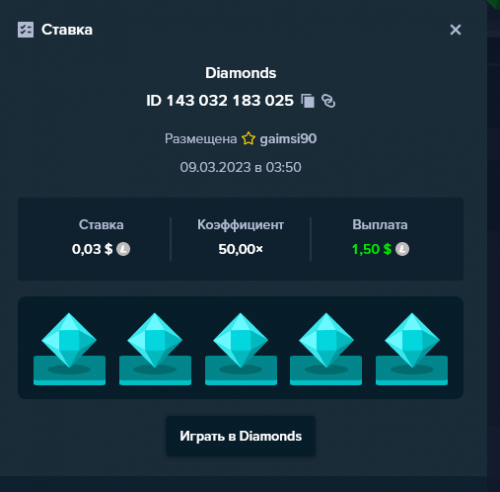The height and width of the screenshot is (492, 500).
Task: Copy the bet ID to clipboard
Action: tap(308, 101)
